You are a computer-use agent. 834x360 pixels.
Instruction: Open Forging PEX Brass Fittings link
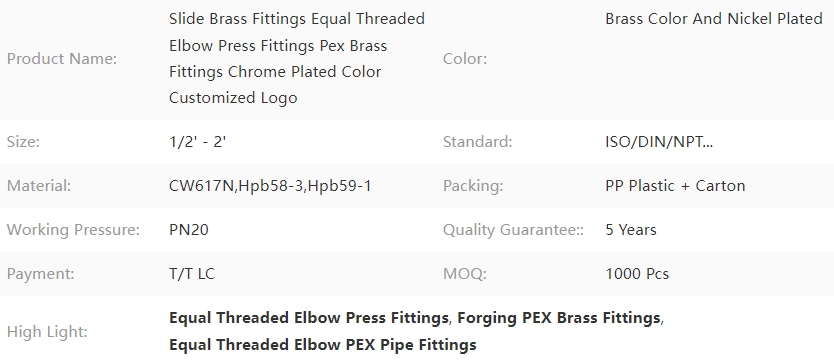click(x=559, y=318)
